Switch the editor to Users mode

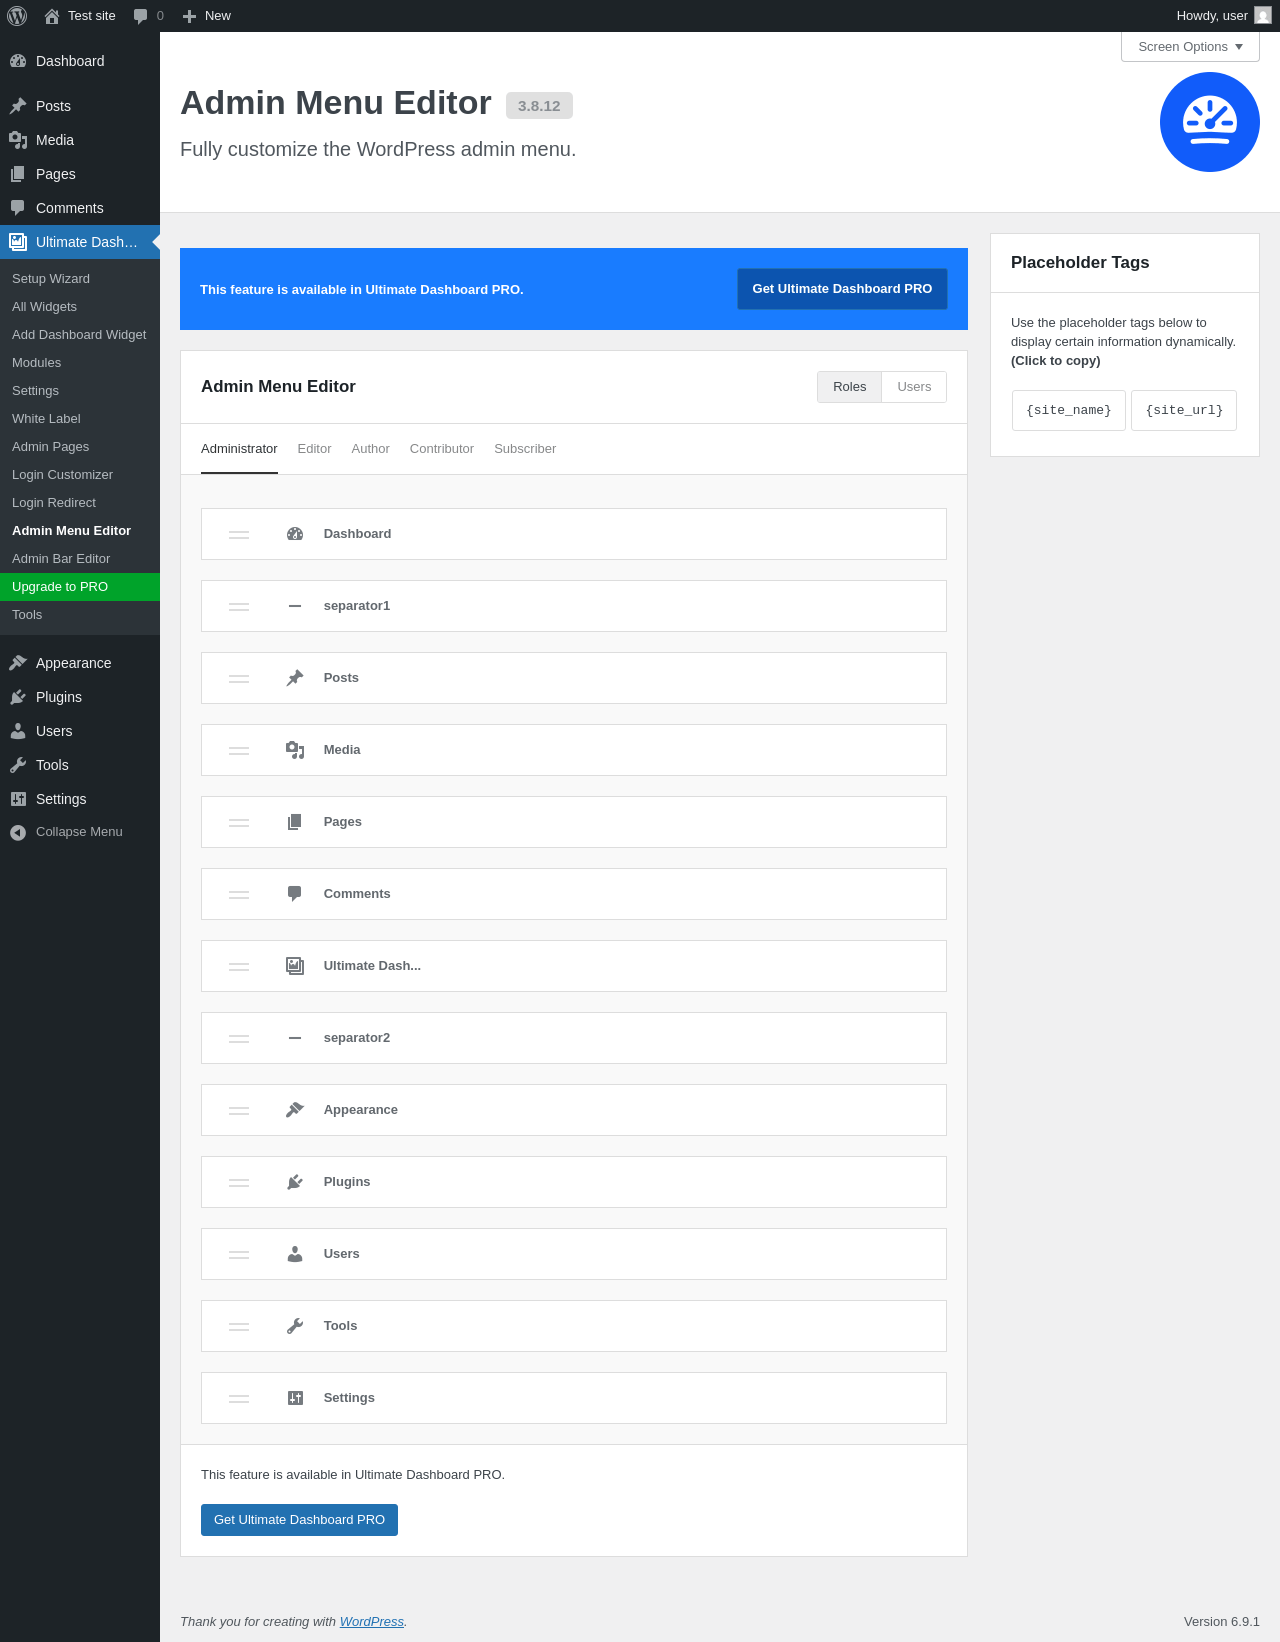(914, 387)
